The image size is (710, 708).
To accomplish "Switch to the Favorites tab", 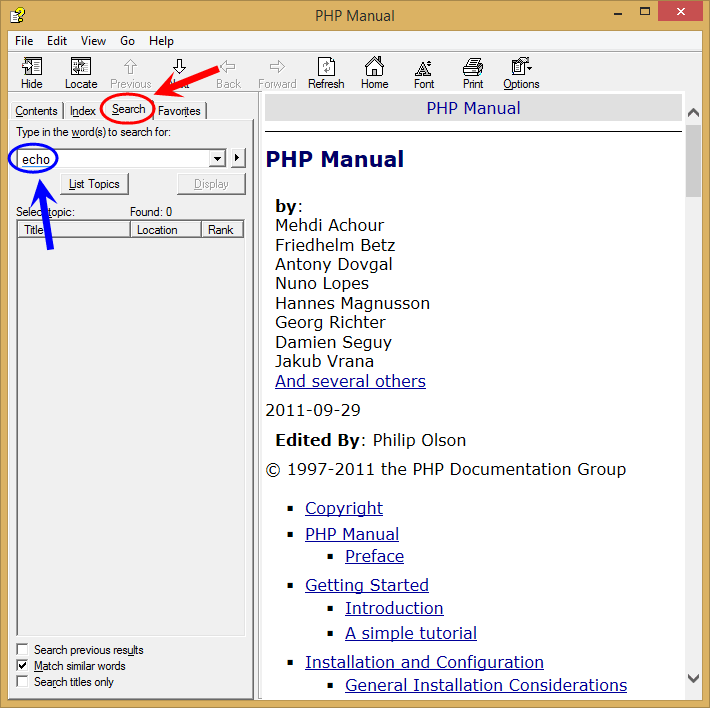I will pyautogui.click(x=179, y=110).
